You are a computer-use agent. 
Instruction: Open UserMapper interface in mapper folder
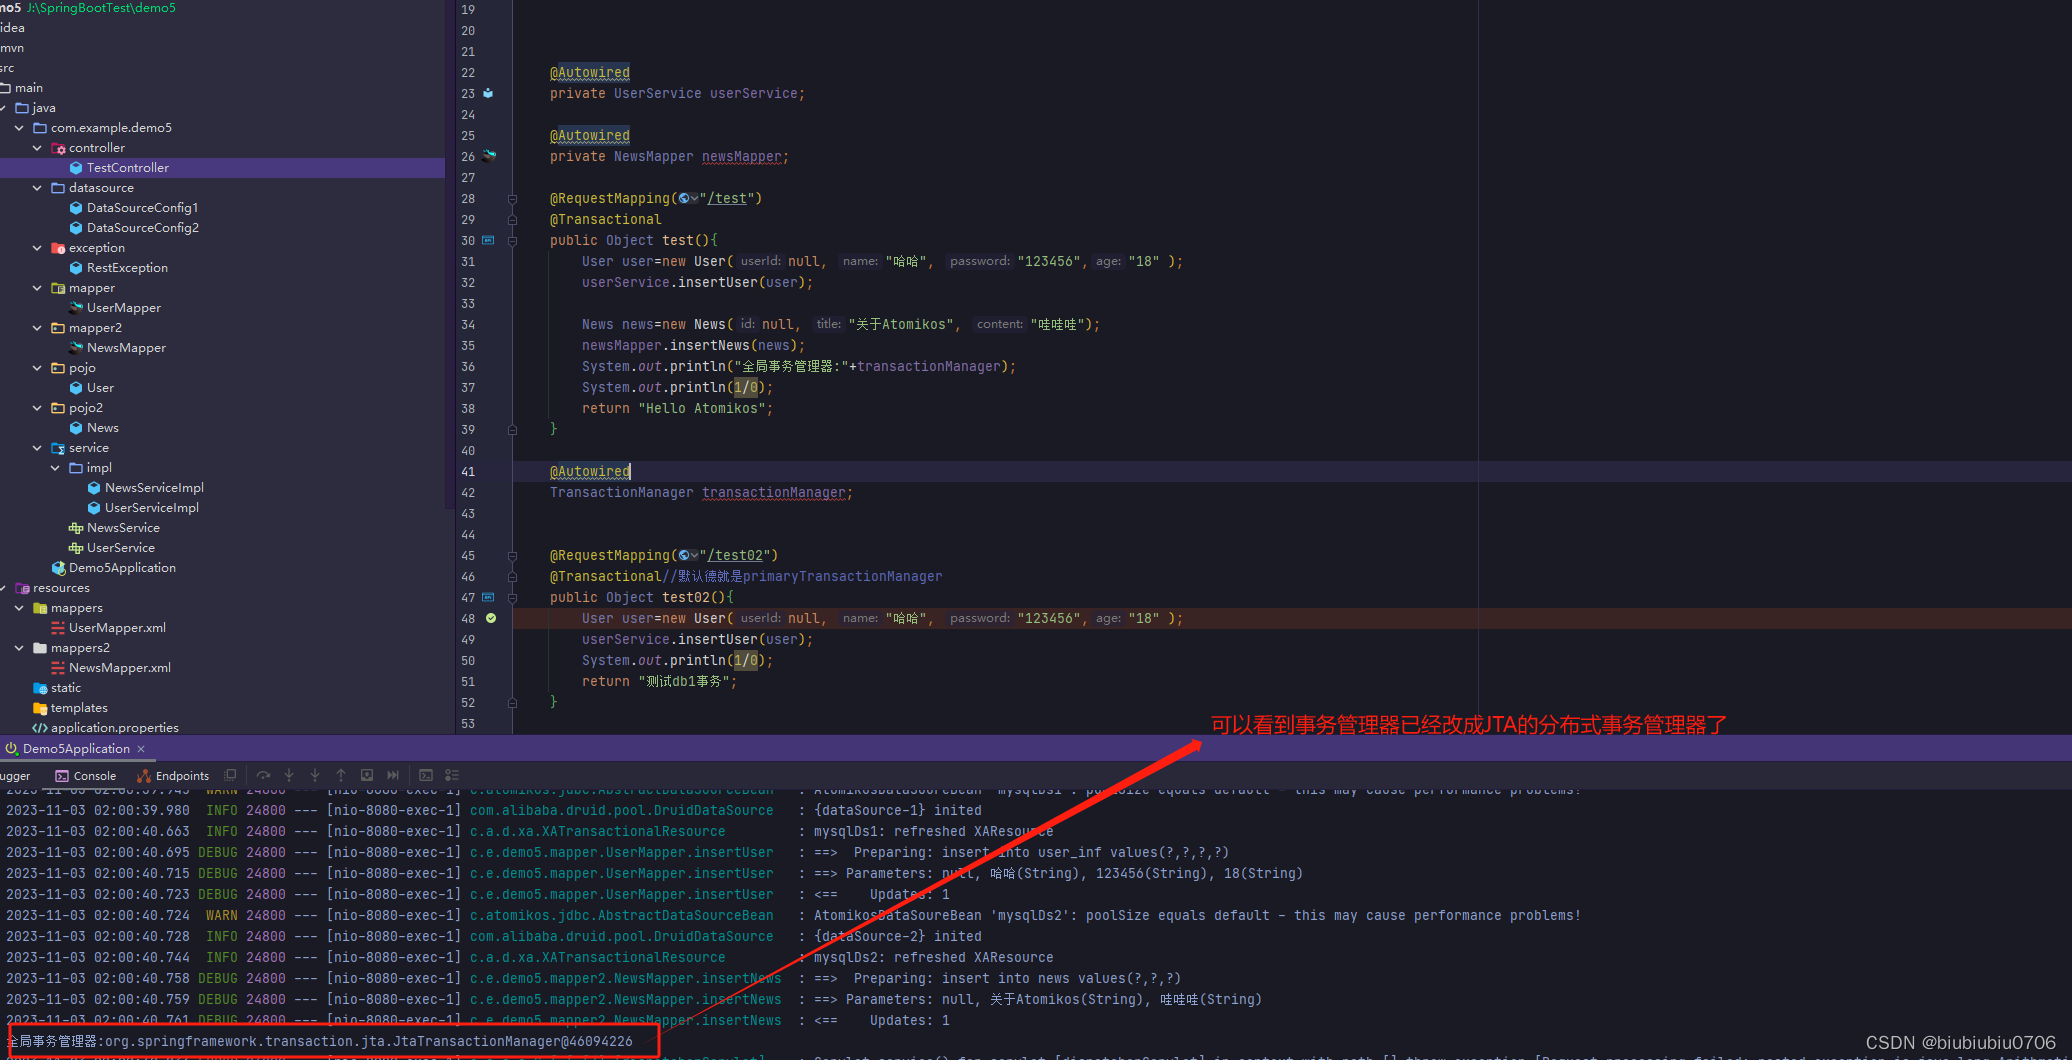click(x=123, y=308)
